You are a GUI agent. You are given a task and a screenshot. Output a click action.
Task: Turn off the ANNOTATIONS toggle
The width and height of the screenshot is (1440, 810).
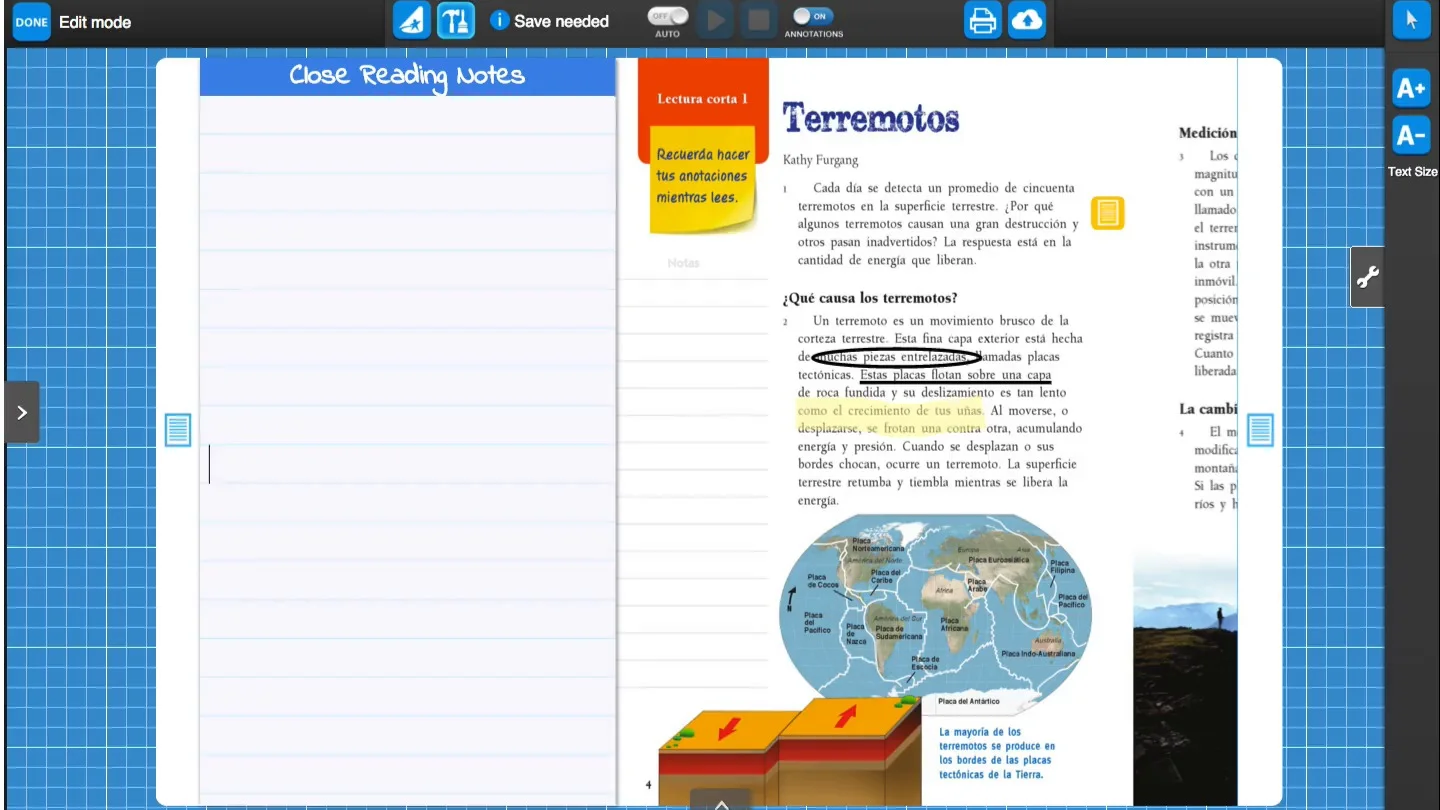[x=812, y=17]
